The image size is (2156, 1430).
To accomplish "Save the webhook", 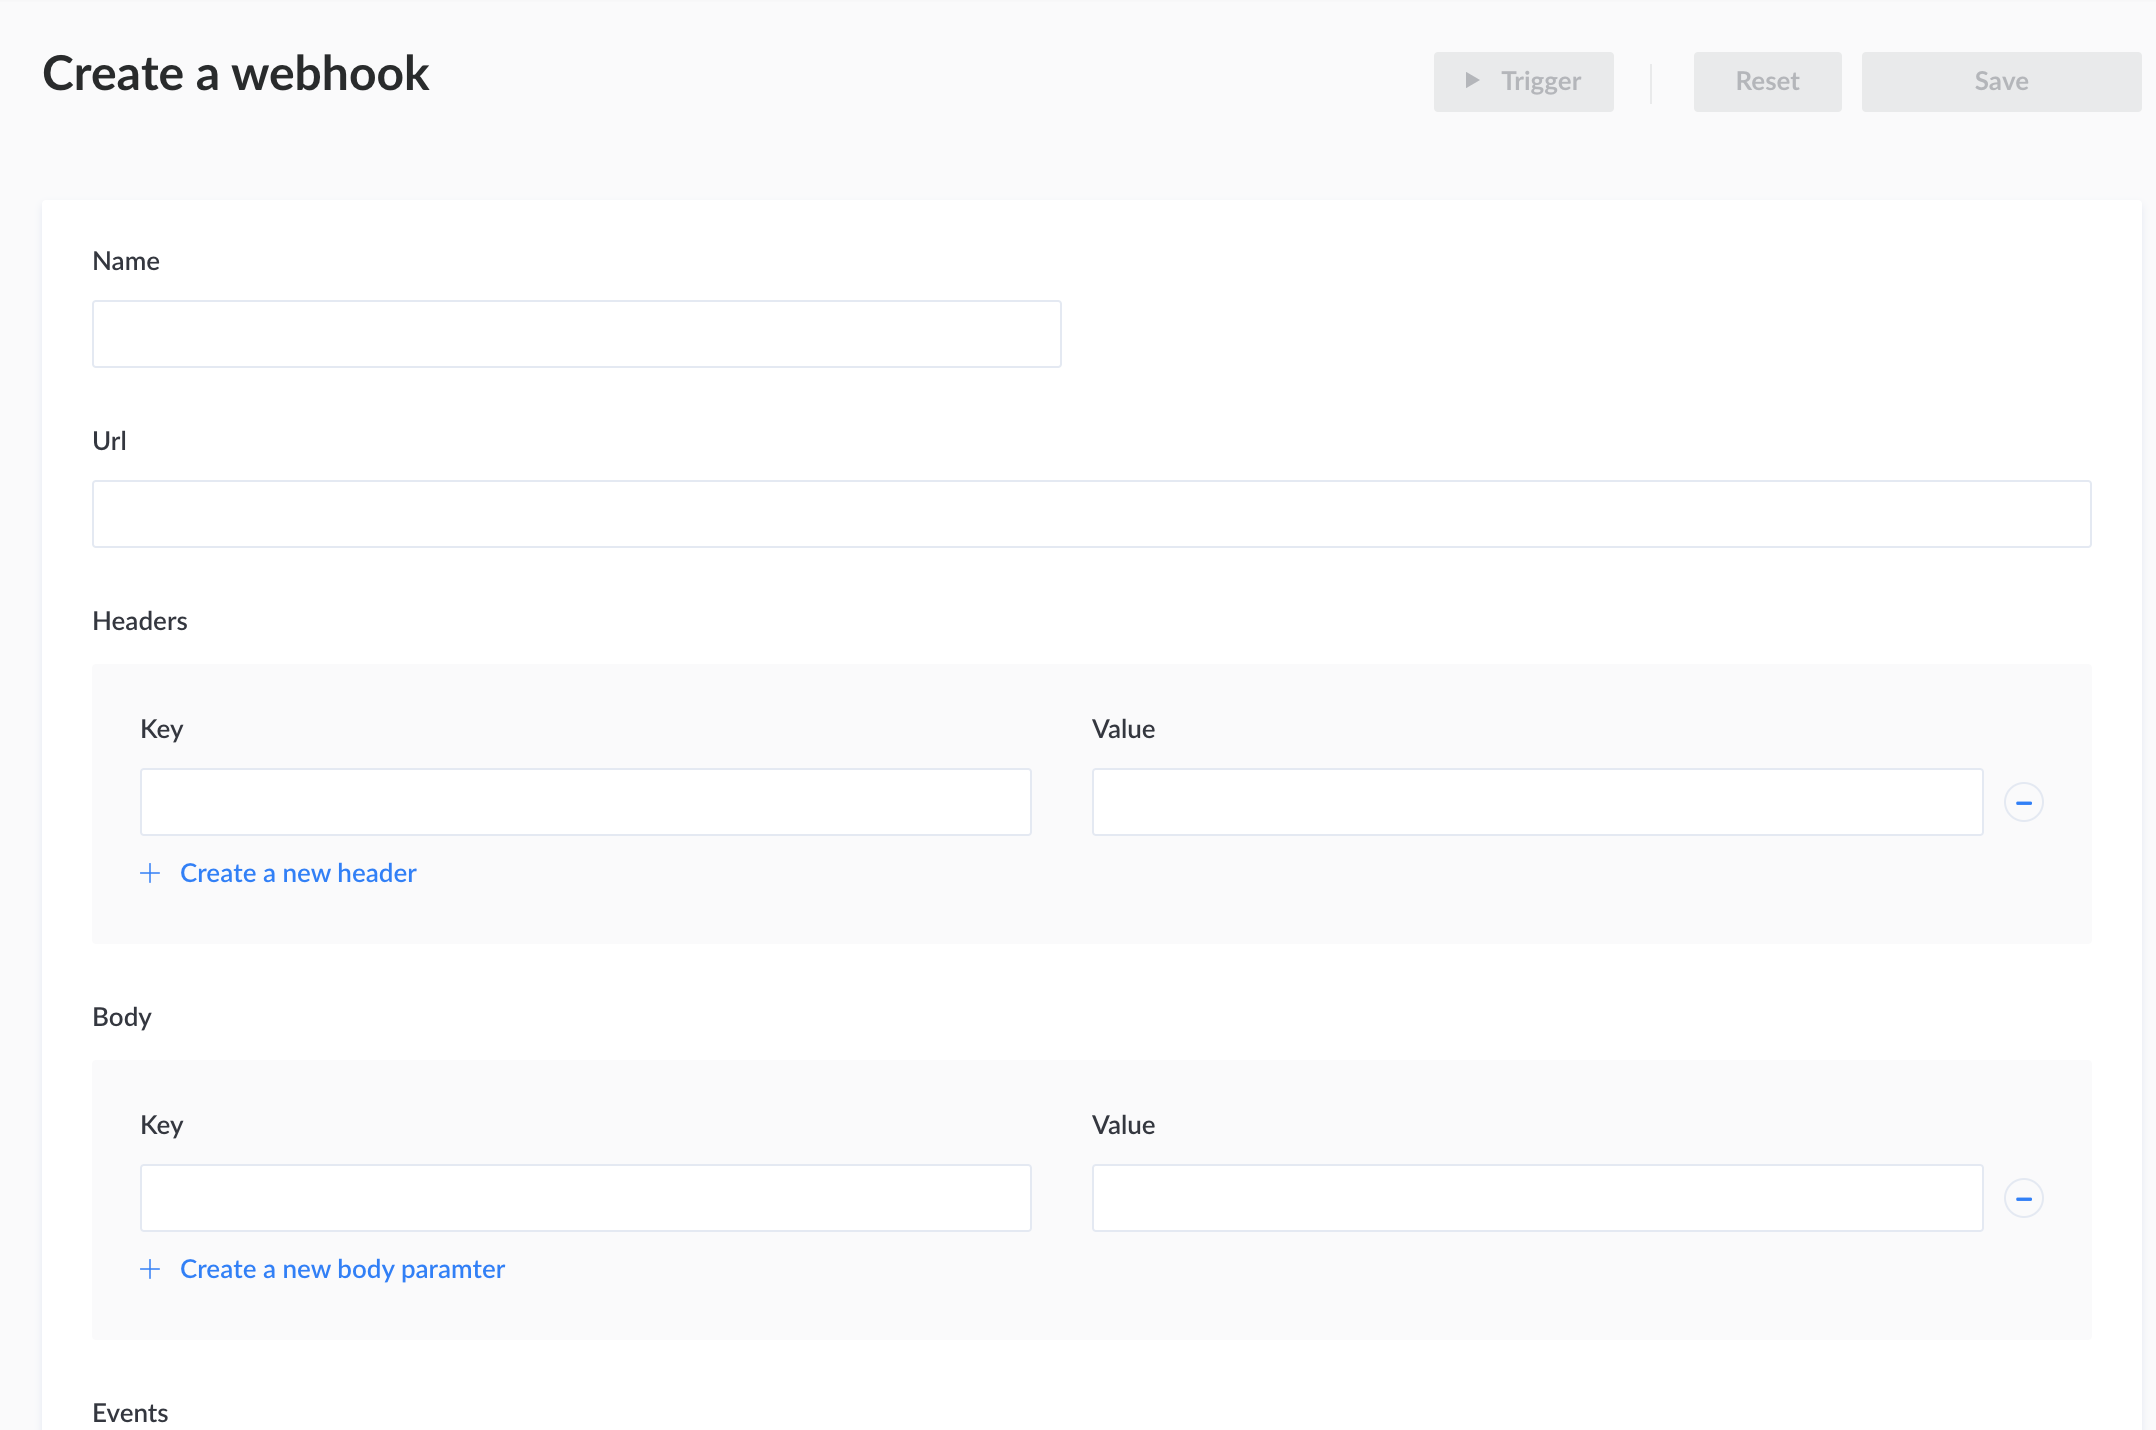I will (x=2000, y=82).
